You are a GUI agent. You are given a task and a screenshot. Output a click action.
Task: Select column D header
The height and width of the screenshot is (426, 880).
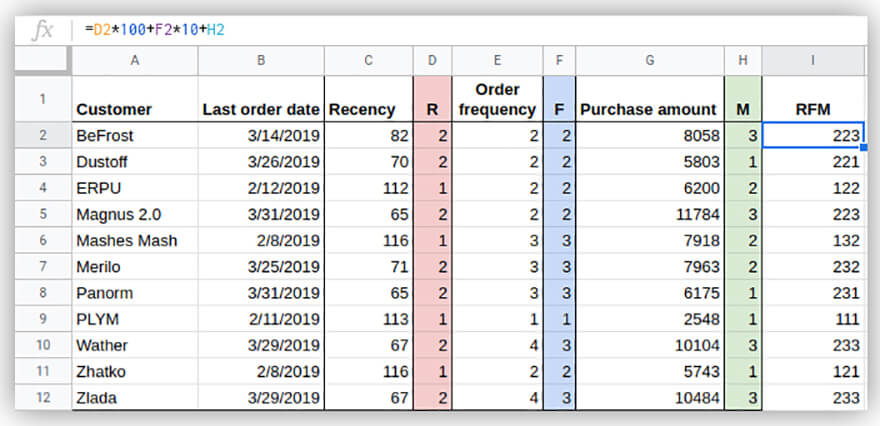pyautogui.click(x=432, y=60)
